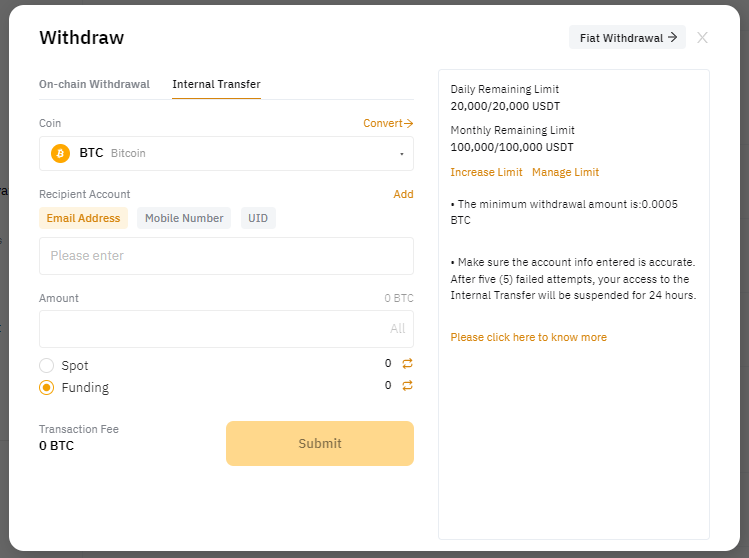Switch to On-chain Withdrawal tab
The height and width of the screenshot is (558, 749).
click(x=94, y=84)
